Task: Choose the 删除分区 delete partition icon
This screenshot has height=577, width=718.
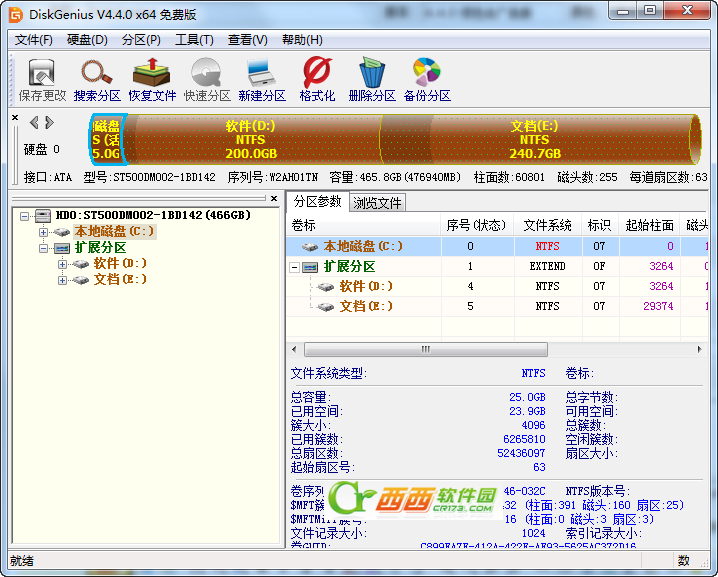Action: (x=372, y=79)
